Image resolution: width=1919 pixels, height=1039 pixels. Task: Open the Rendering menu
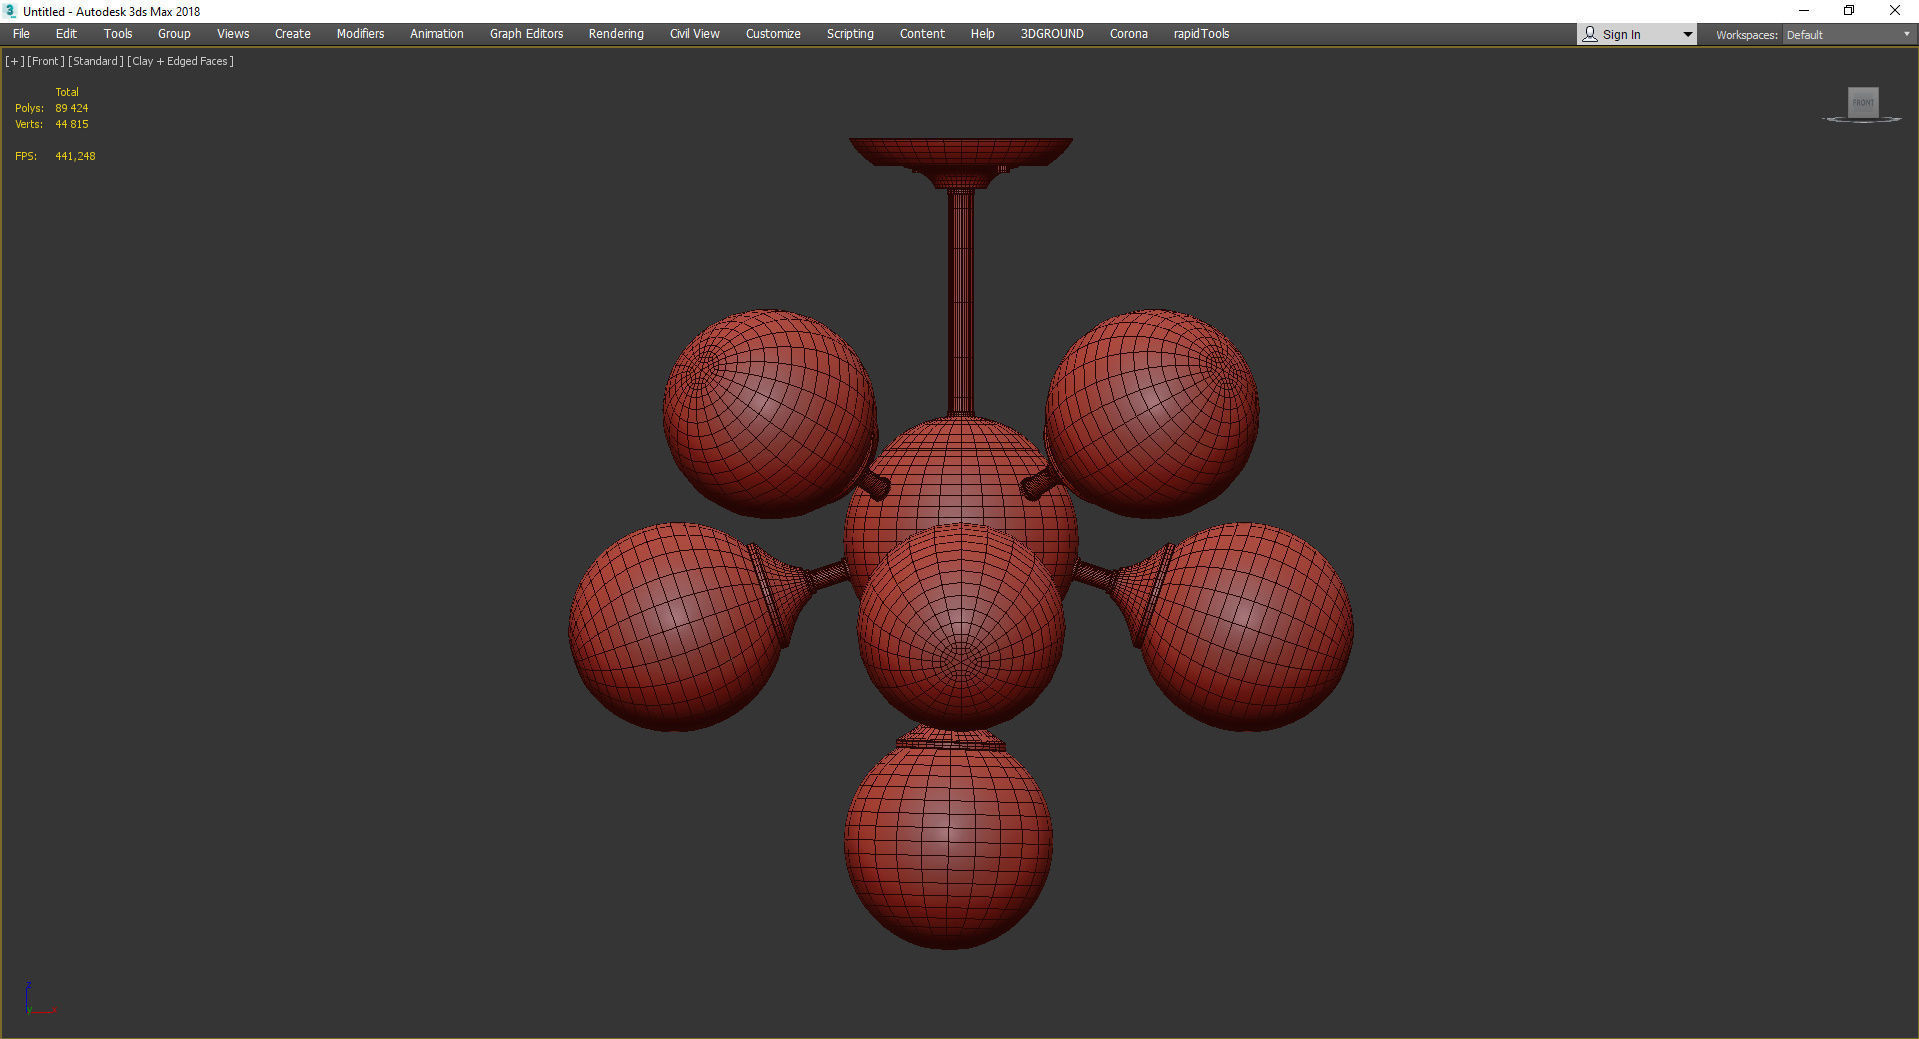[616, 34]
